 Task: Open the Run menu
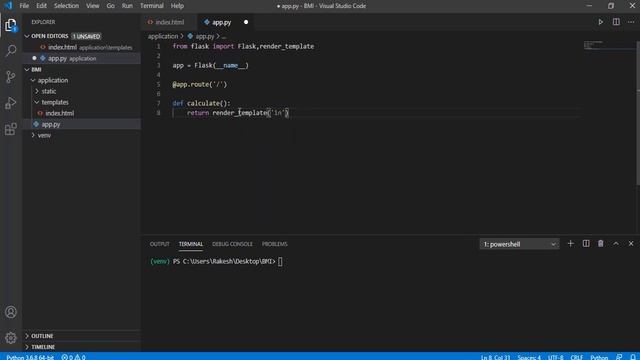pos(127,6)
